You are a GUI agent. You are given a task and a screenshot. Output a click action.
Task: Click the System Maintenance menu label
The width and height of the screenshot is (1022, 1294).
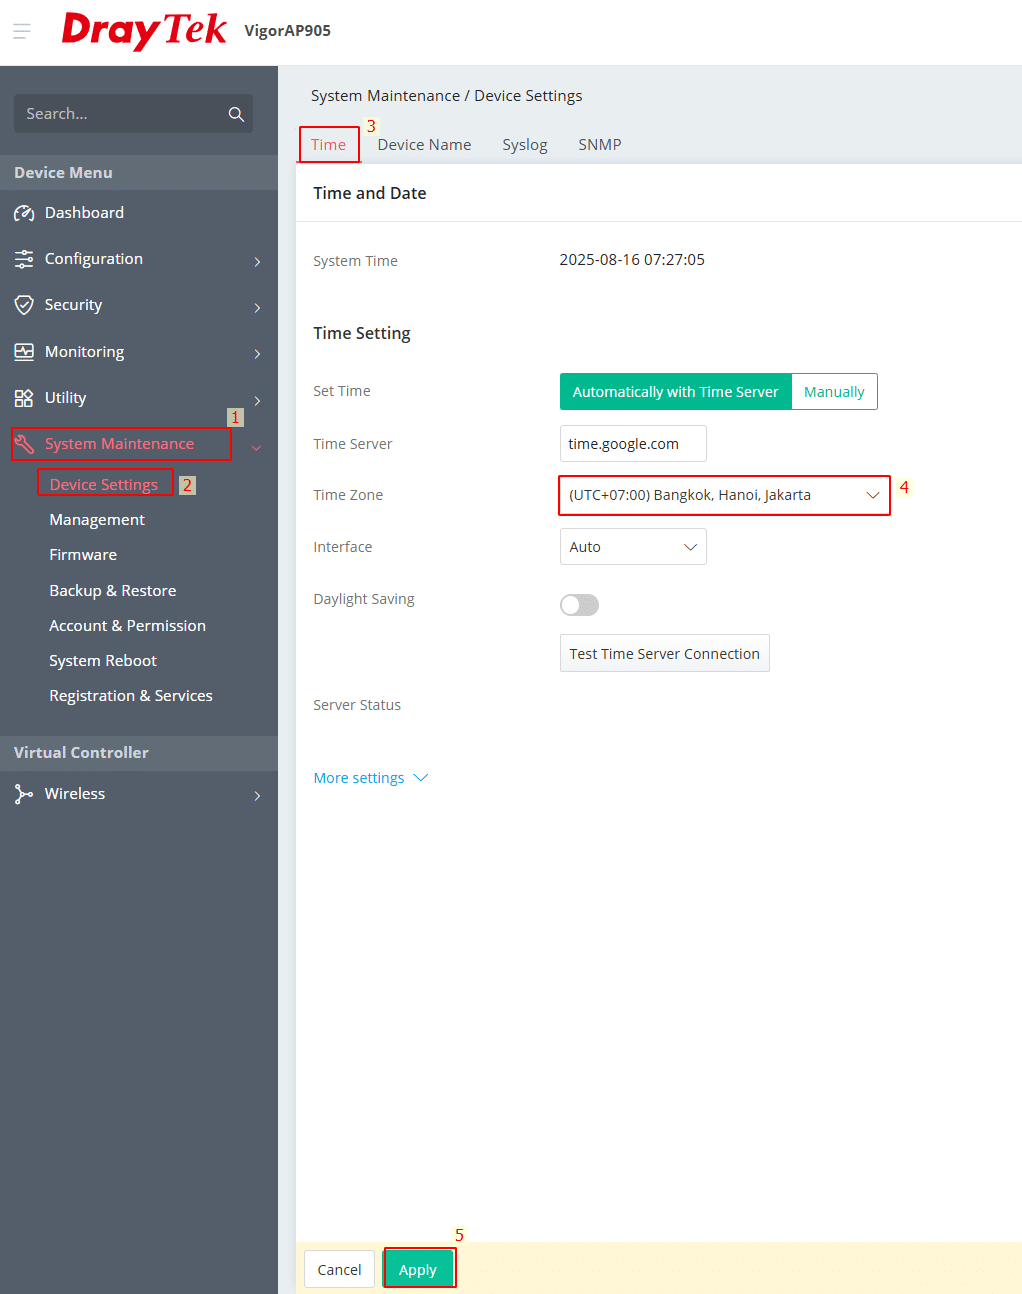[x=120, y=444]
